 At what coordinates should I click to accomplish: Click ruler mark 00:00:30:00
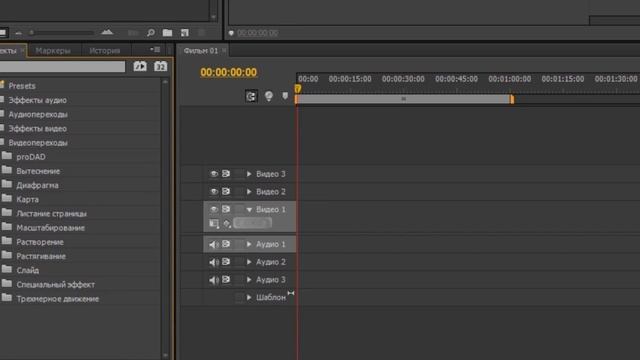(403, 79)
